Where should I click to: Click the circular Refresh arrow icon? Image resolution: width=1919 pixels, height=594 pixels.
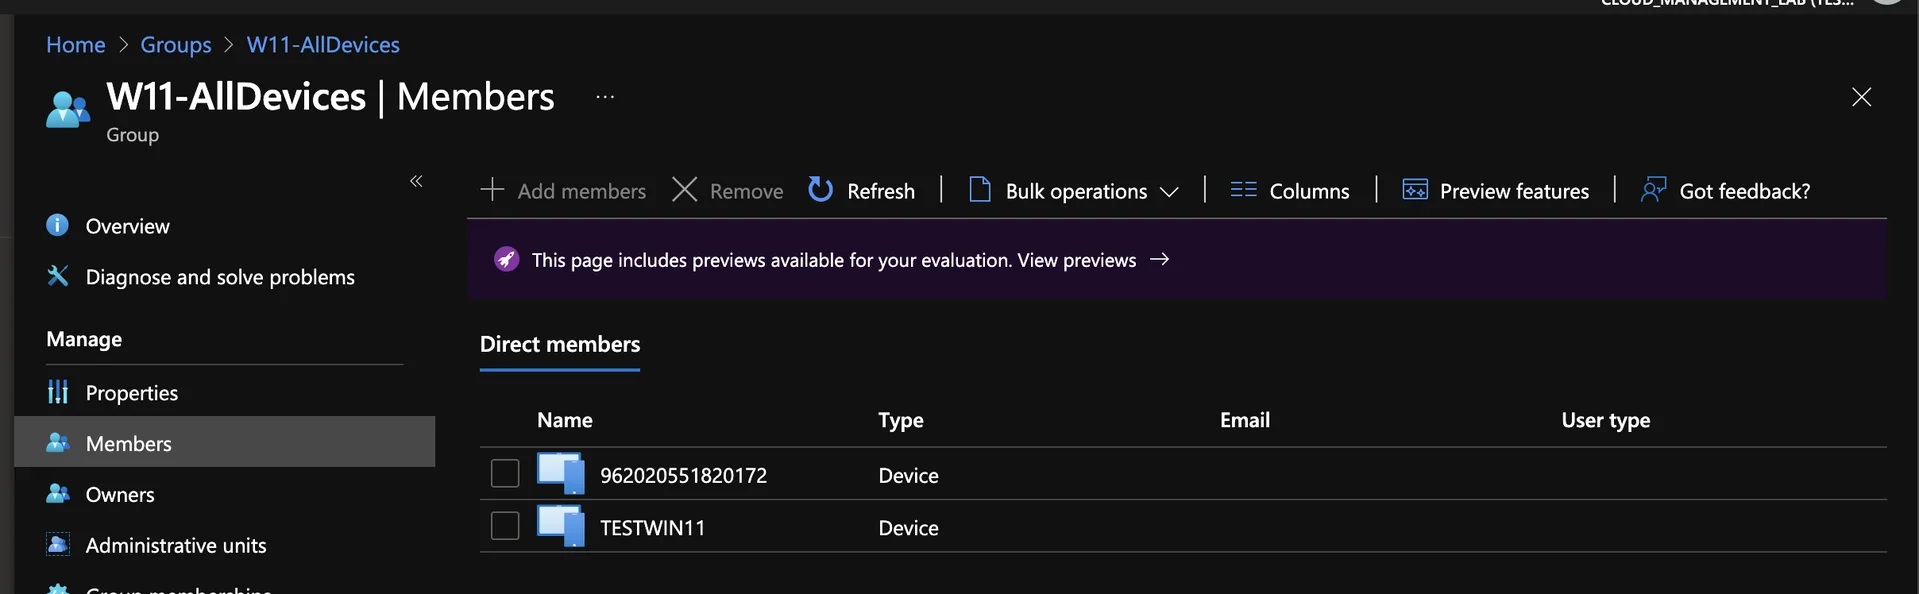coord(820,189)
